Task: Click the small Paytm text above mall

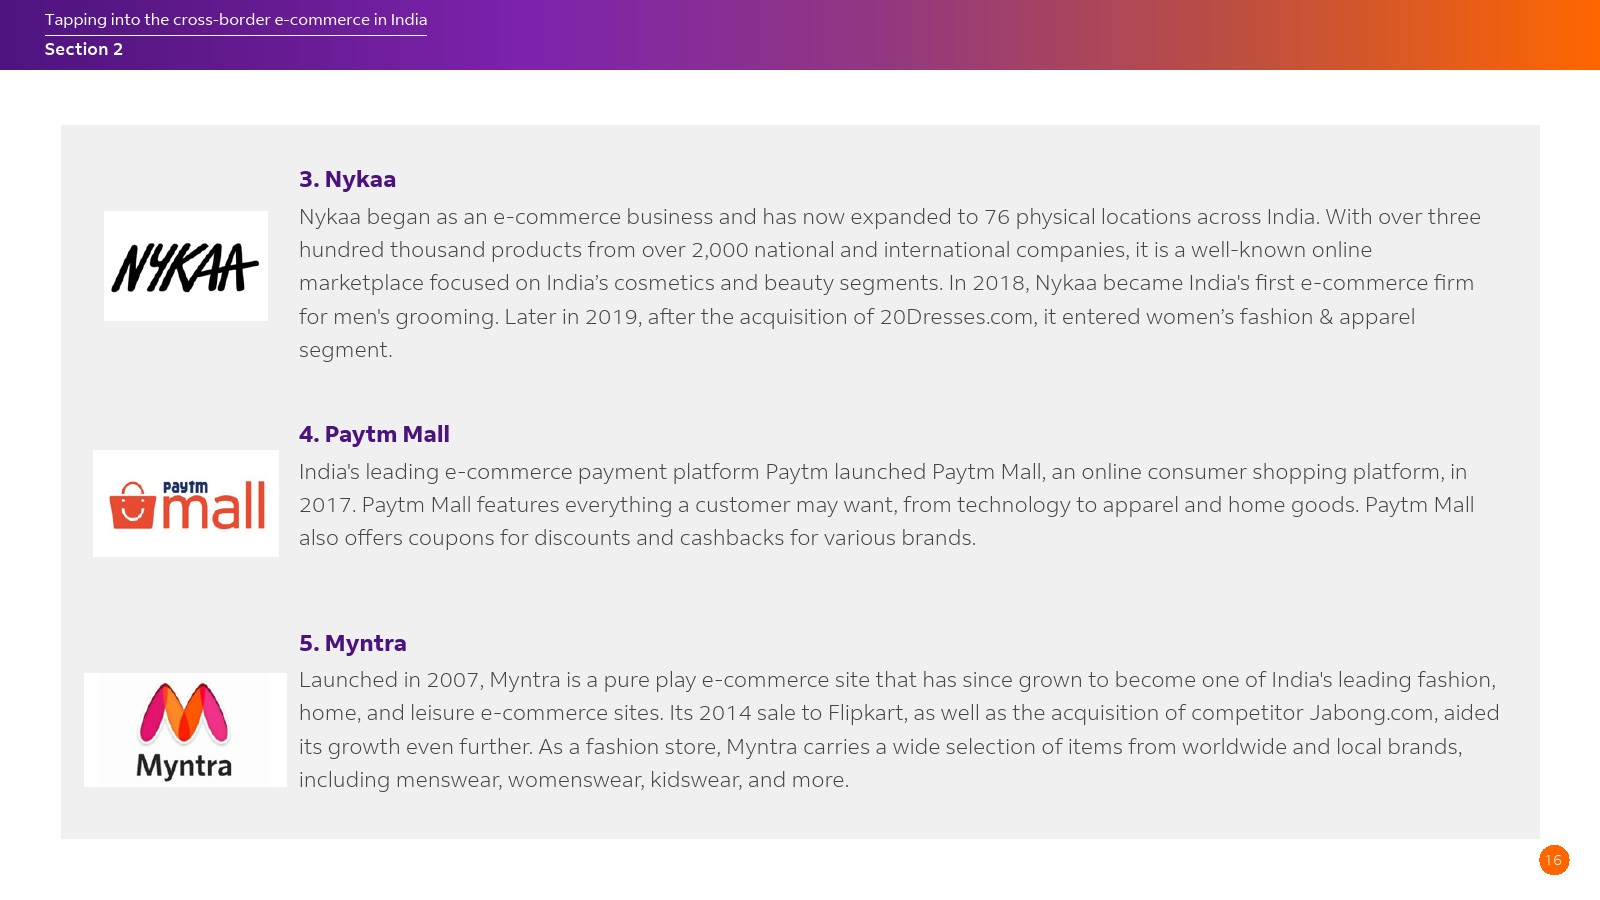Action: [x=185, y=487]
